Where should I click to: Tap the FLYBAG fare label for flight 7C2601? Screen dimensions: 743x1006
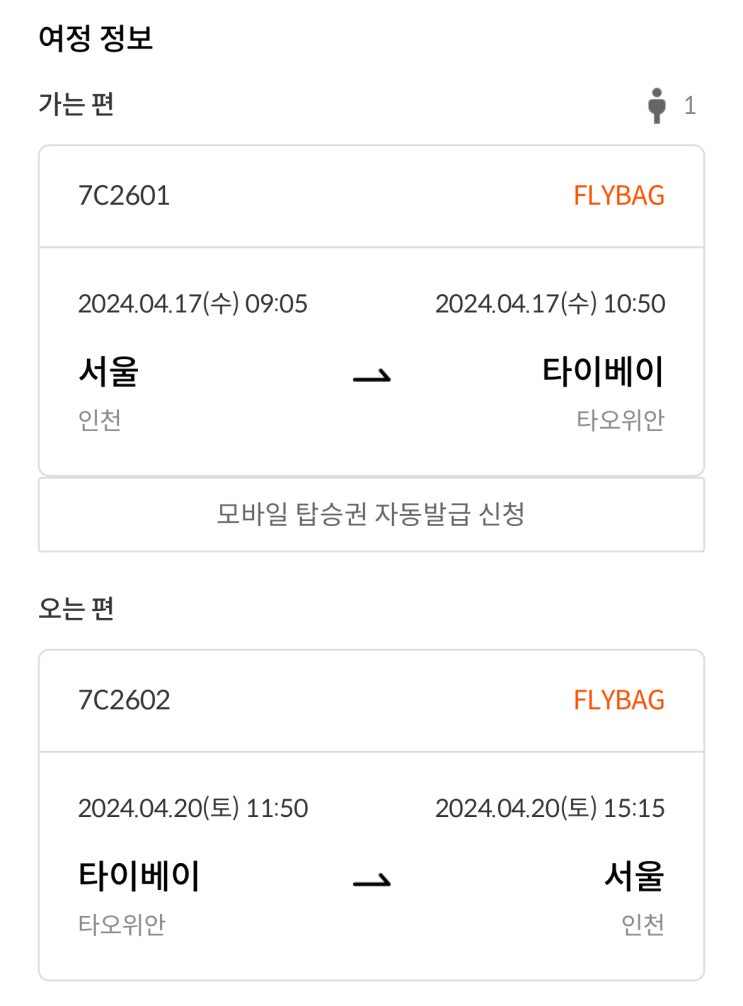coord(619,195)
